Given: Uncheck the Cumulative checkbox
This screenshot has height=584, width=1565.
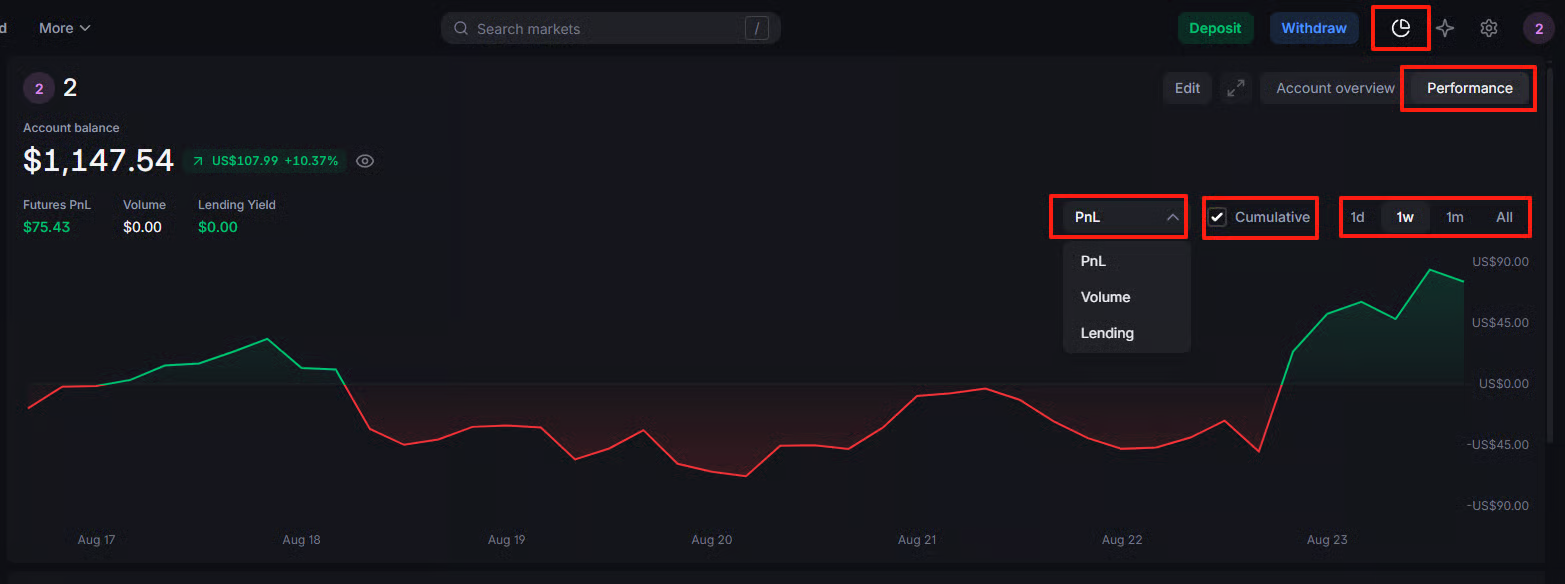Looking at the screenshot, I should (1217, 217).
